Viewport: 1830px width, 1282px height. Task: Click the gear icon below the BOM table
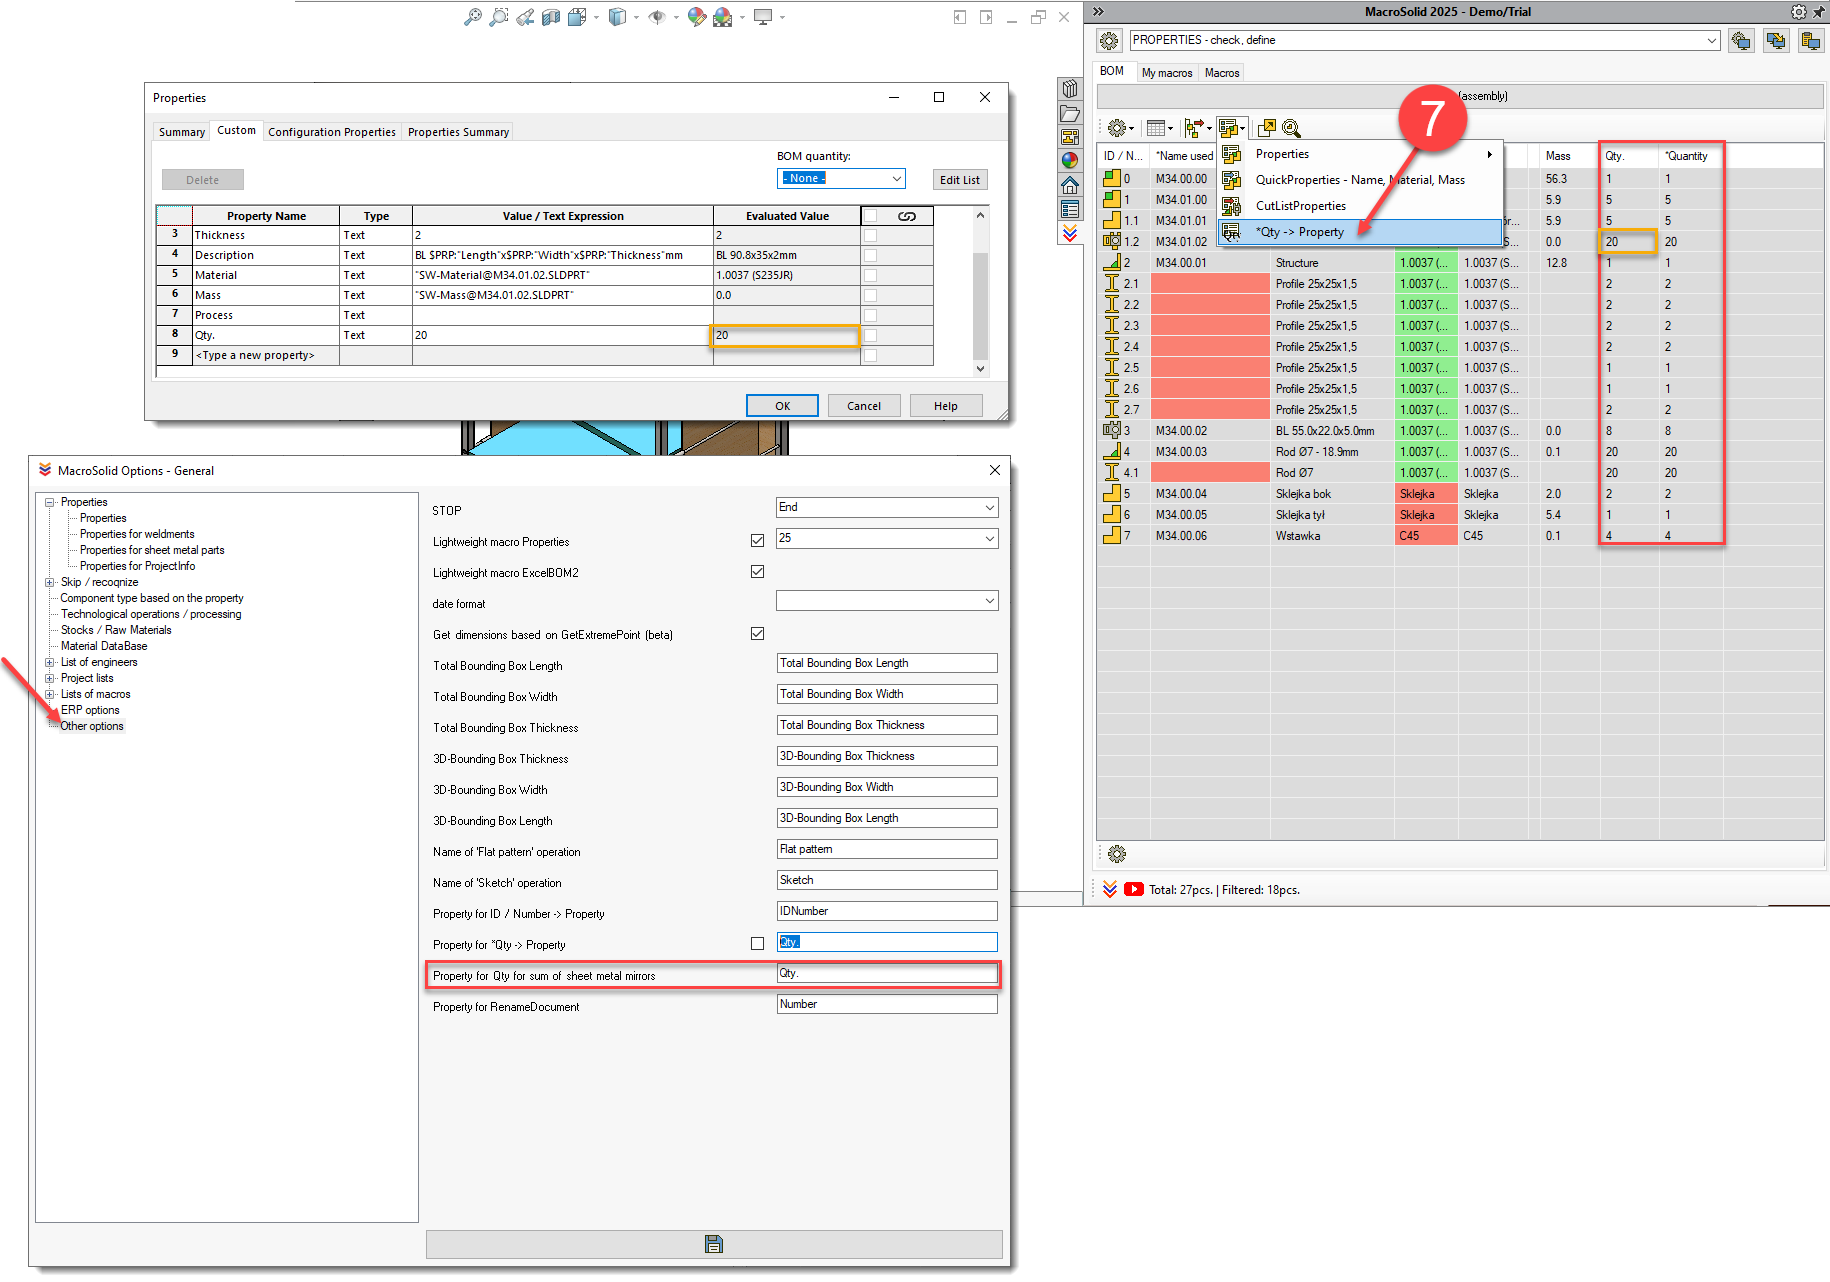[1117, 854]
